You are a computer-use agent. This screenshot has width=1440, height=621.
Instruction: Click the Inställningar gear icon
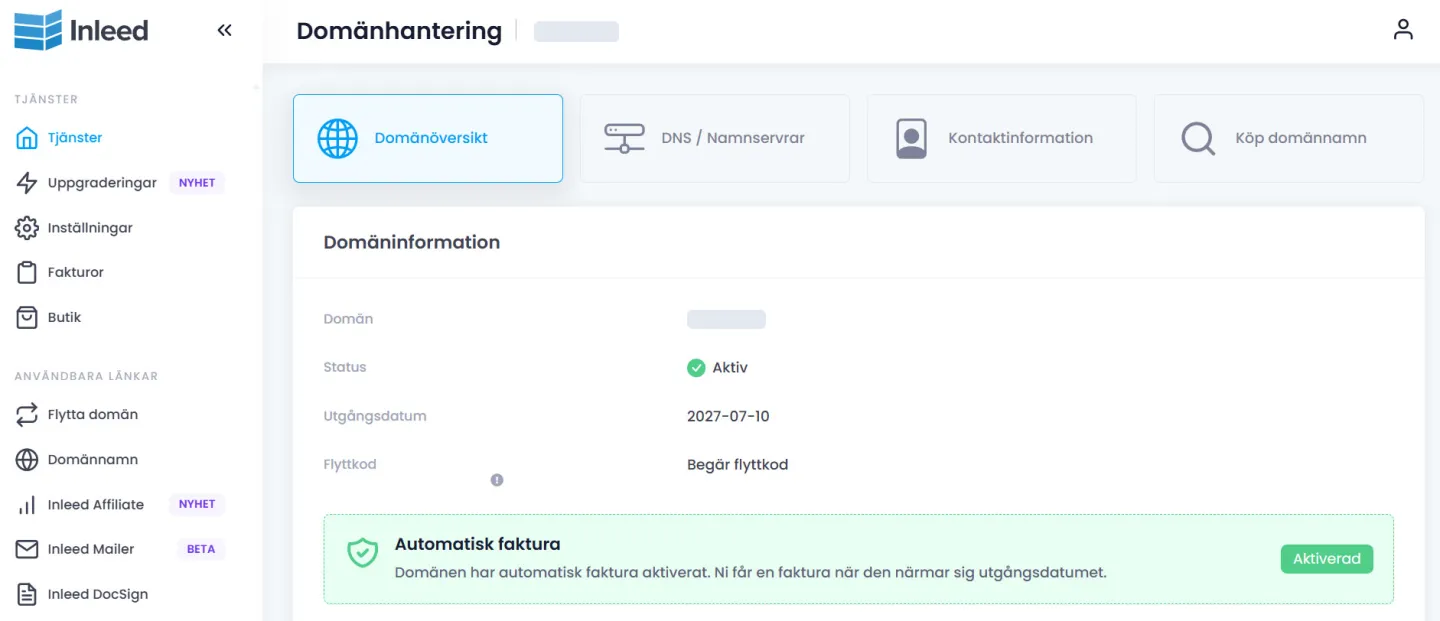coord(27,228)
